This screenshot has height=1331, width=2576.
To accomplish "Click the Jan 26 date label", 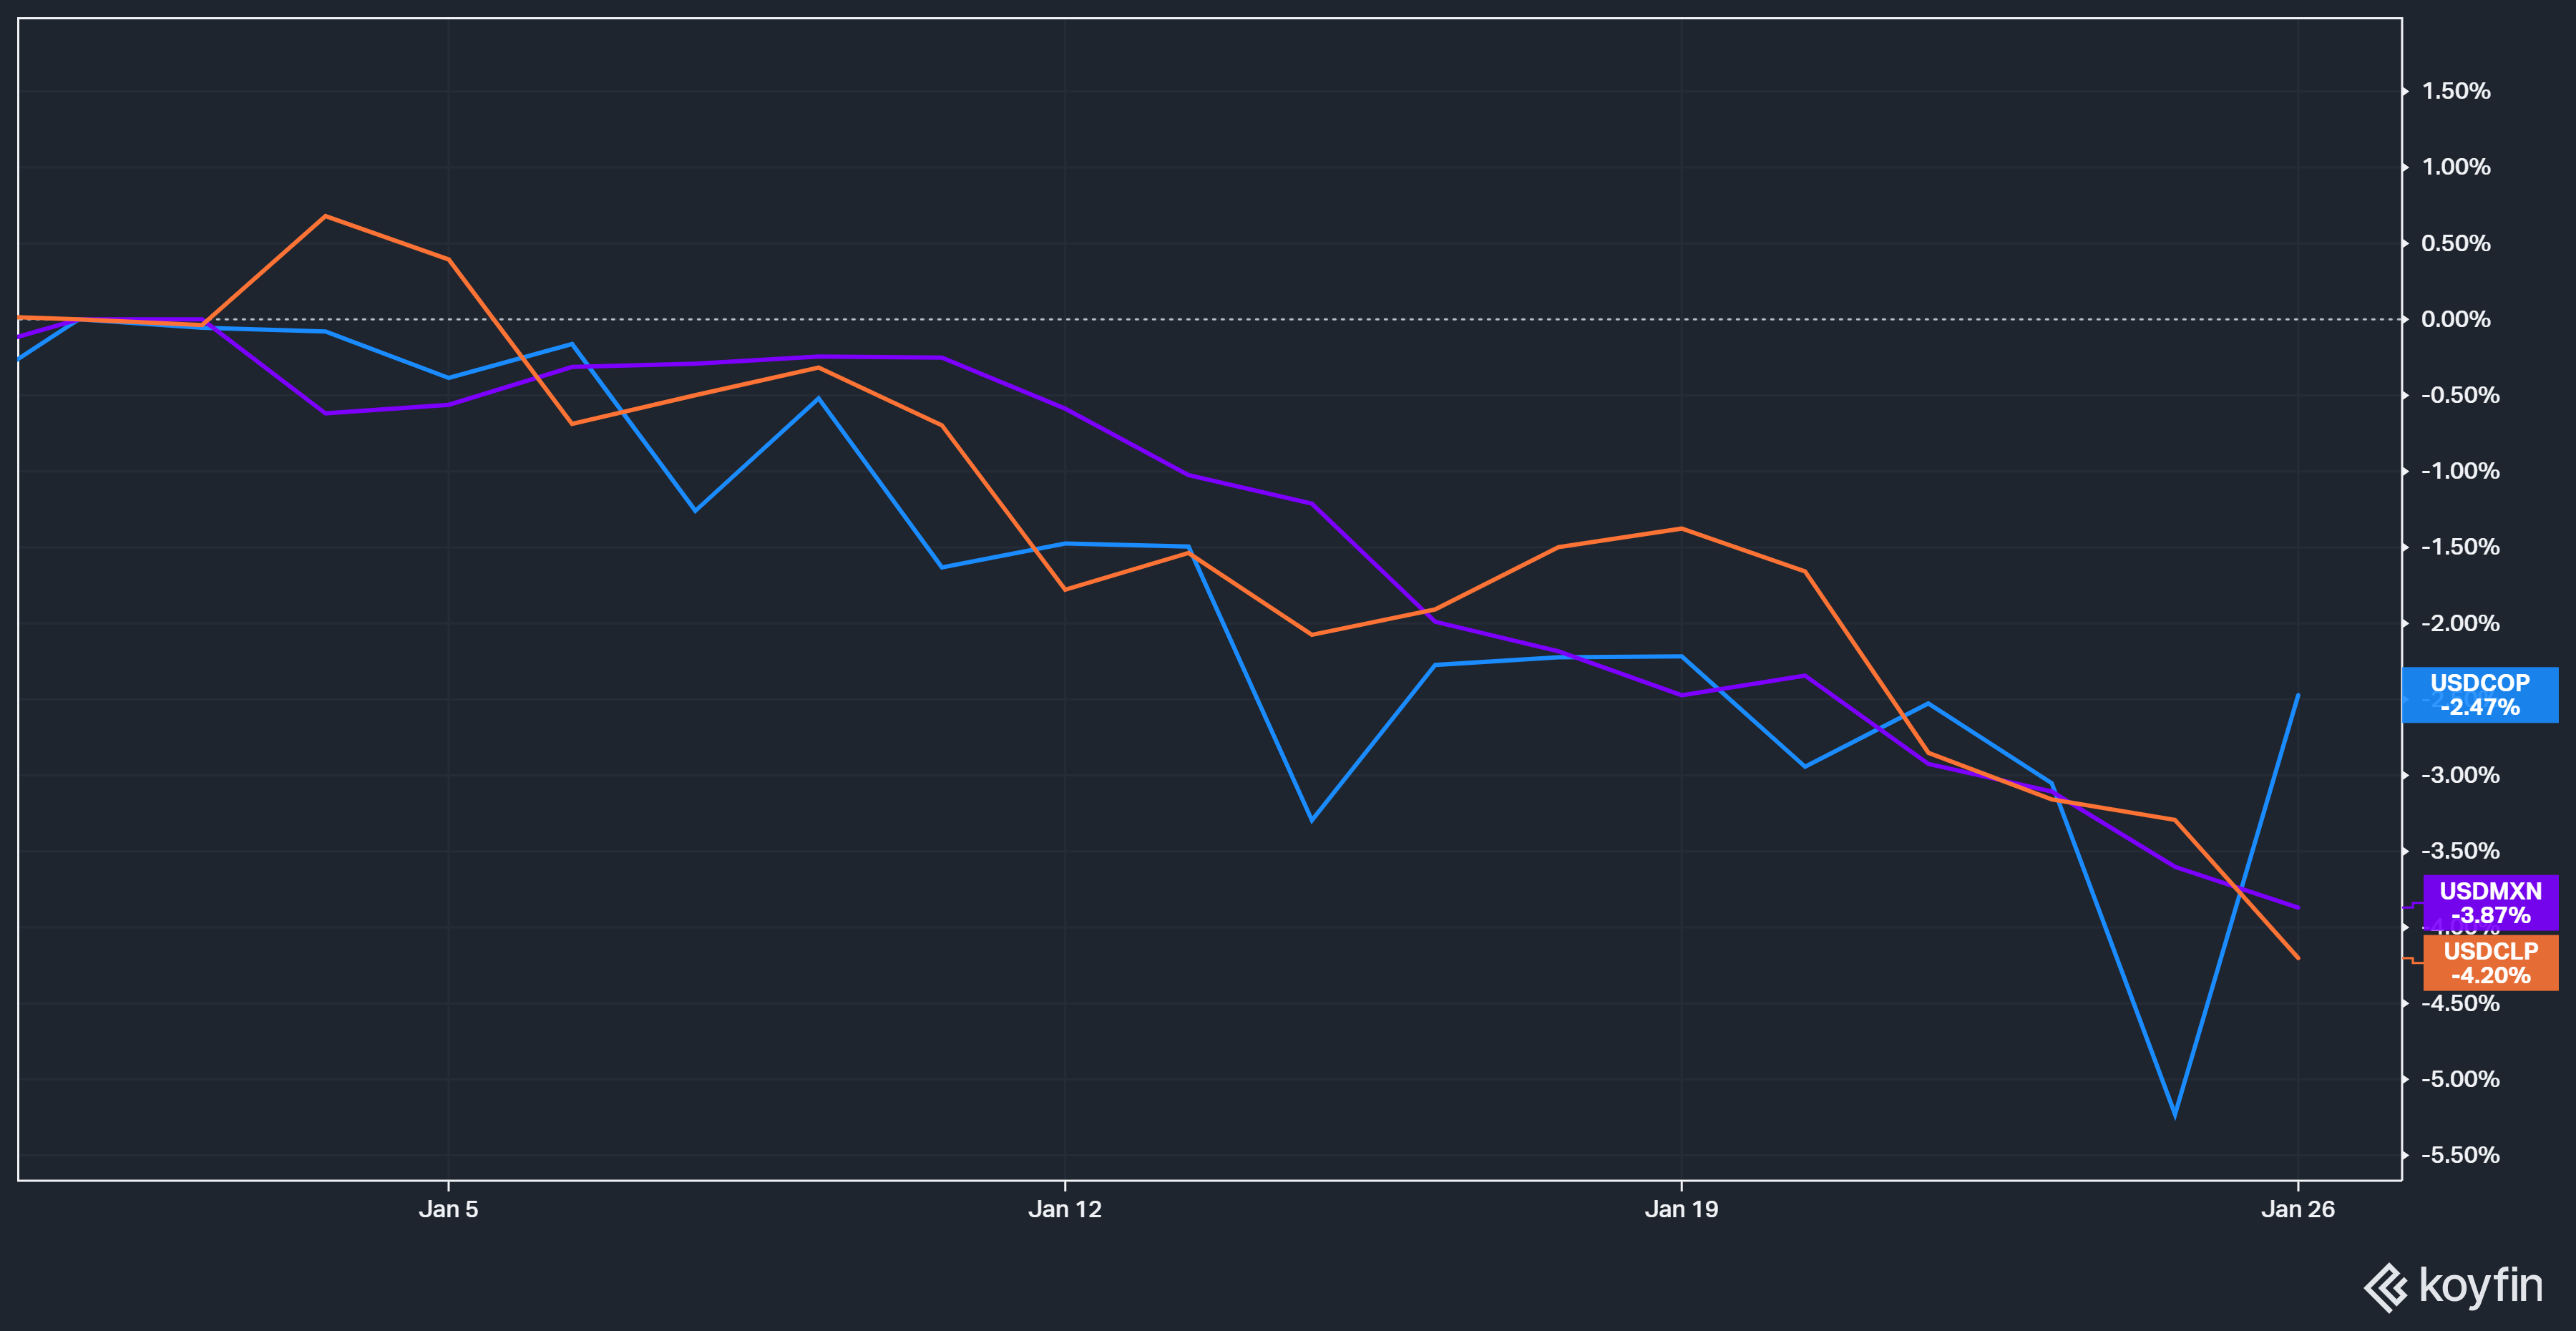I will 2297,1209.
